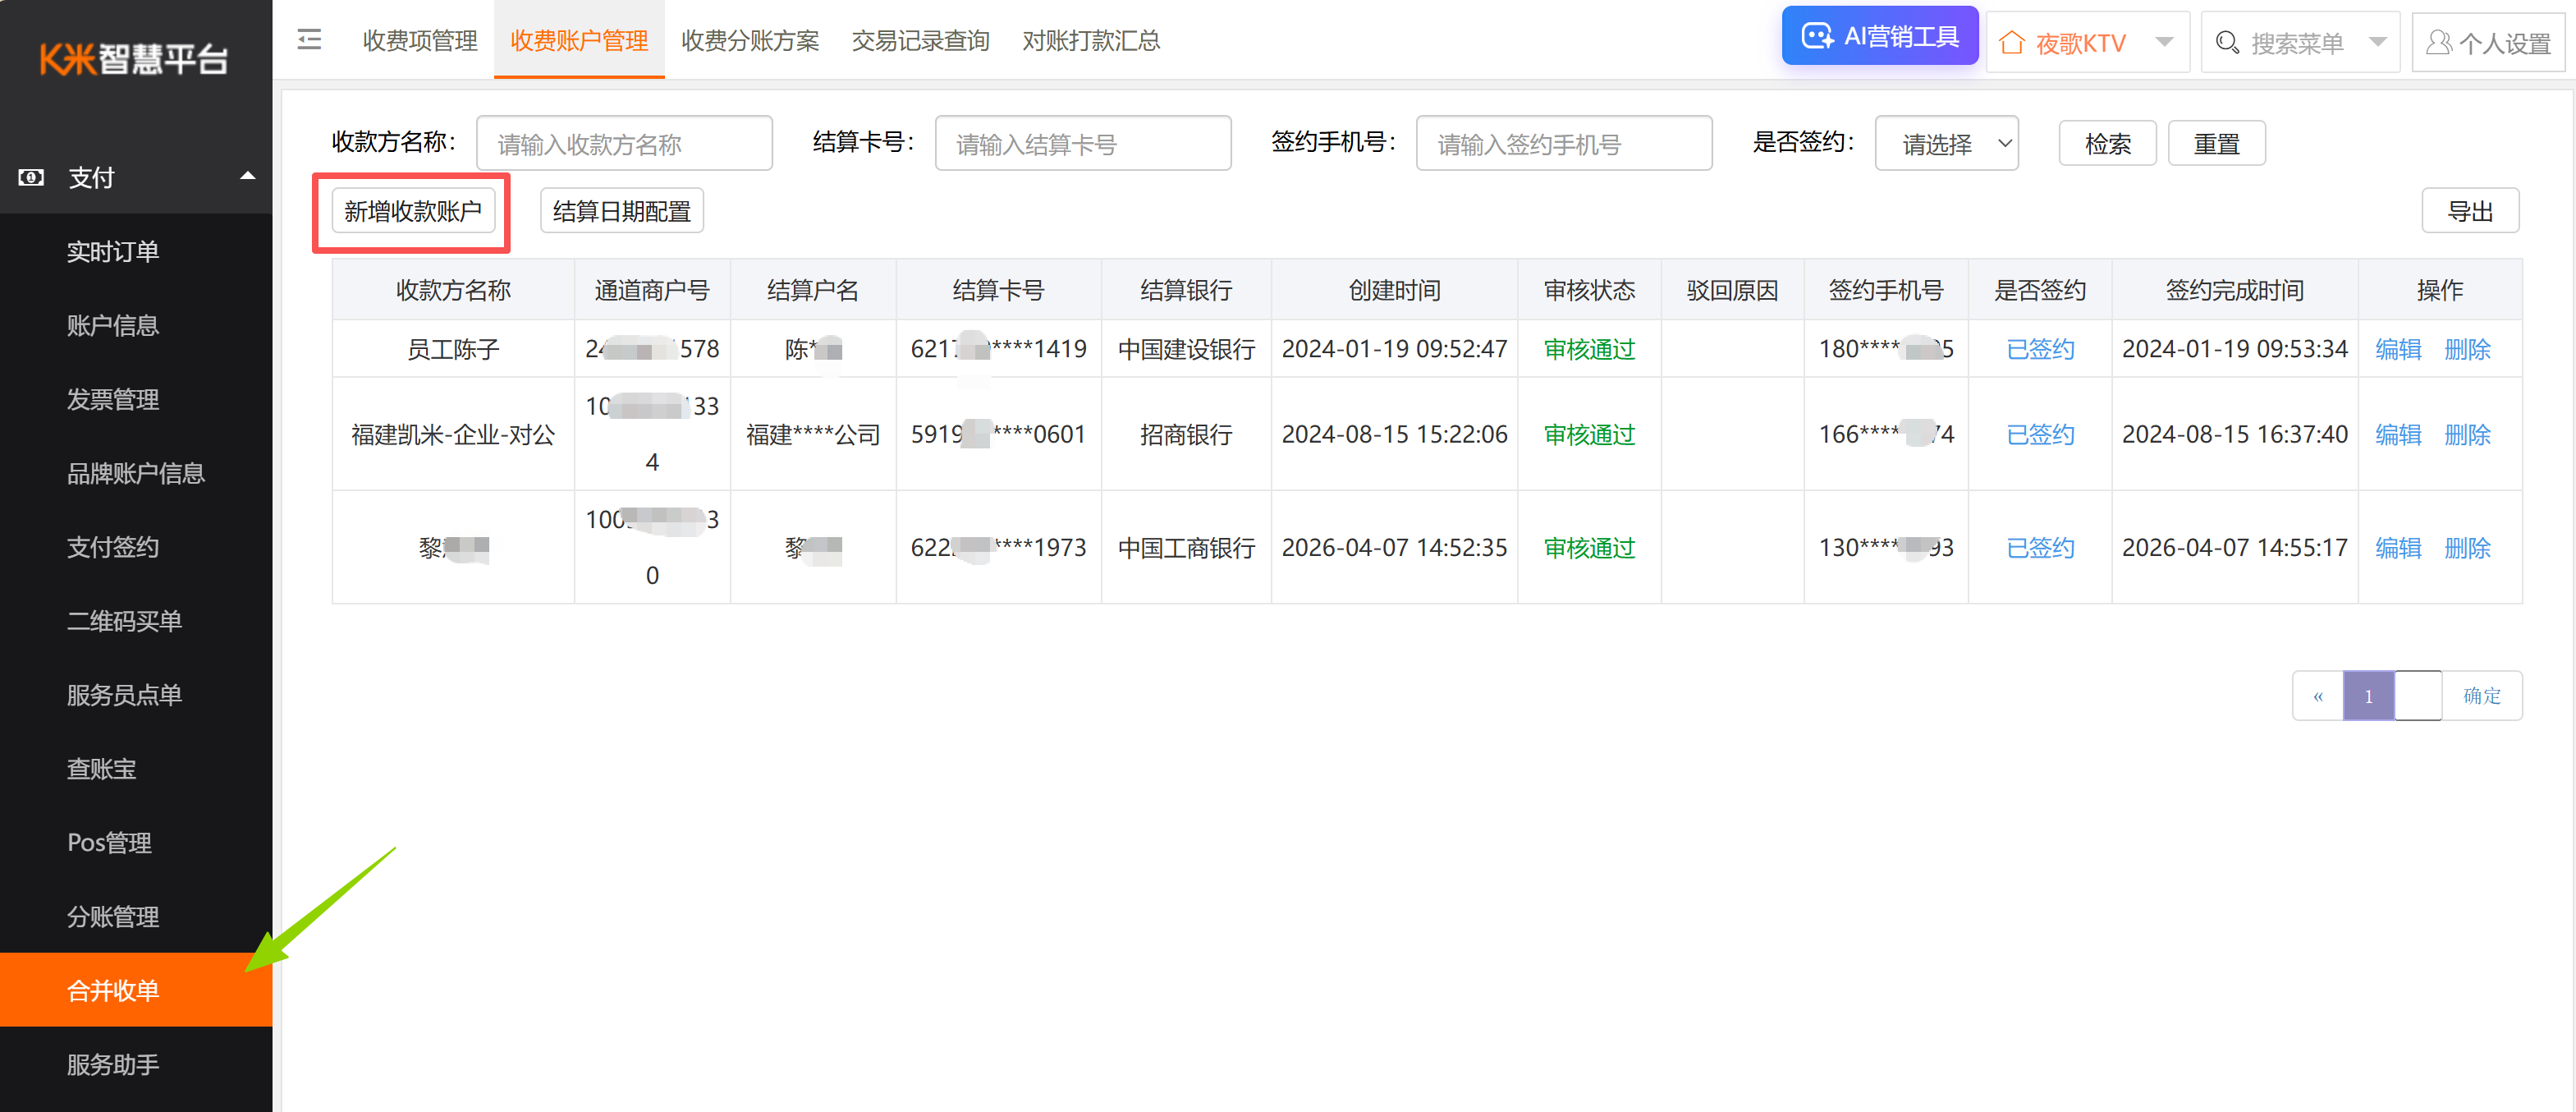Open the 收费分账方案 tab

tap(749, 41)
